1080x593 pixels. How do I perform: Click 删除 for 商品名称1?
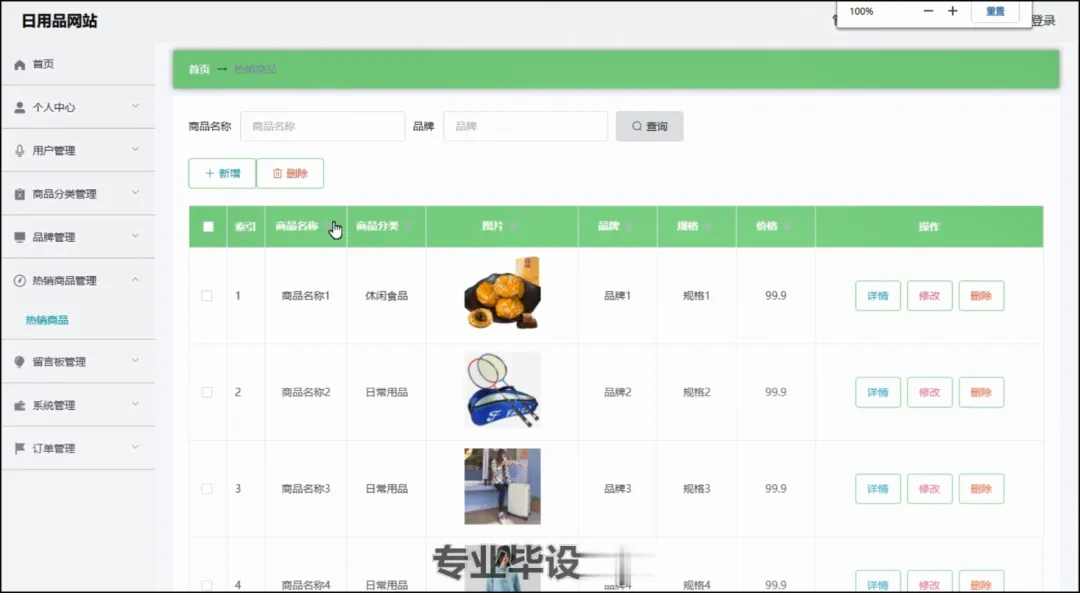[x=981, y=296]
